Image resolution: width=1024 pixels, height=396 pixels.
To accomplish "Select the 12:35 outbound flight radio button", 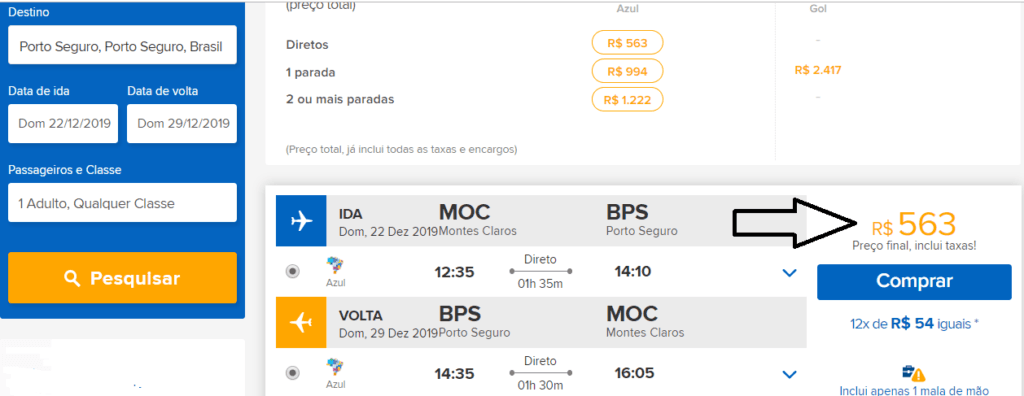I will point(293,271).
